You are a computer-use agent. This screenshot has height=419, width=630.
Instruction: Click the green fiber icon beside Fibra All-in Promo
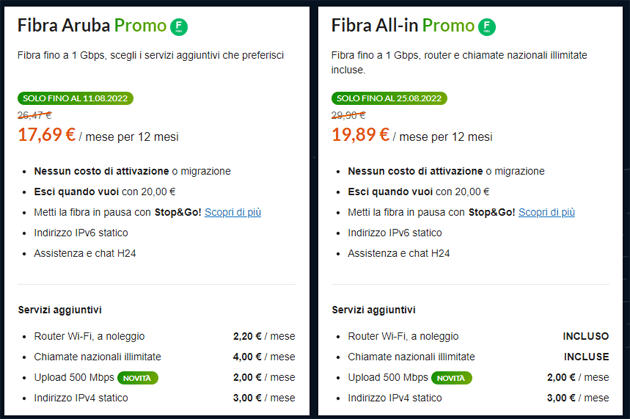point(487,26)
